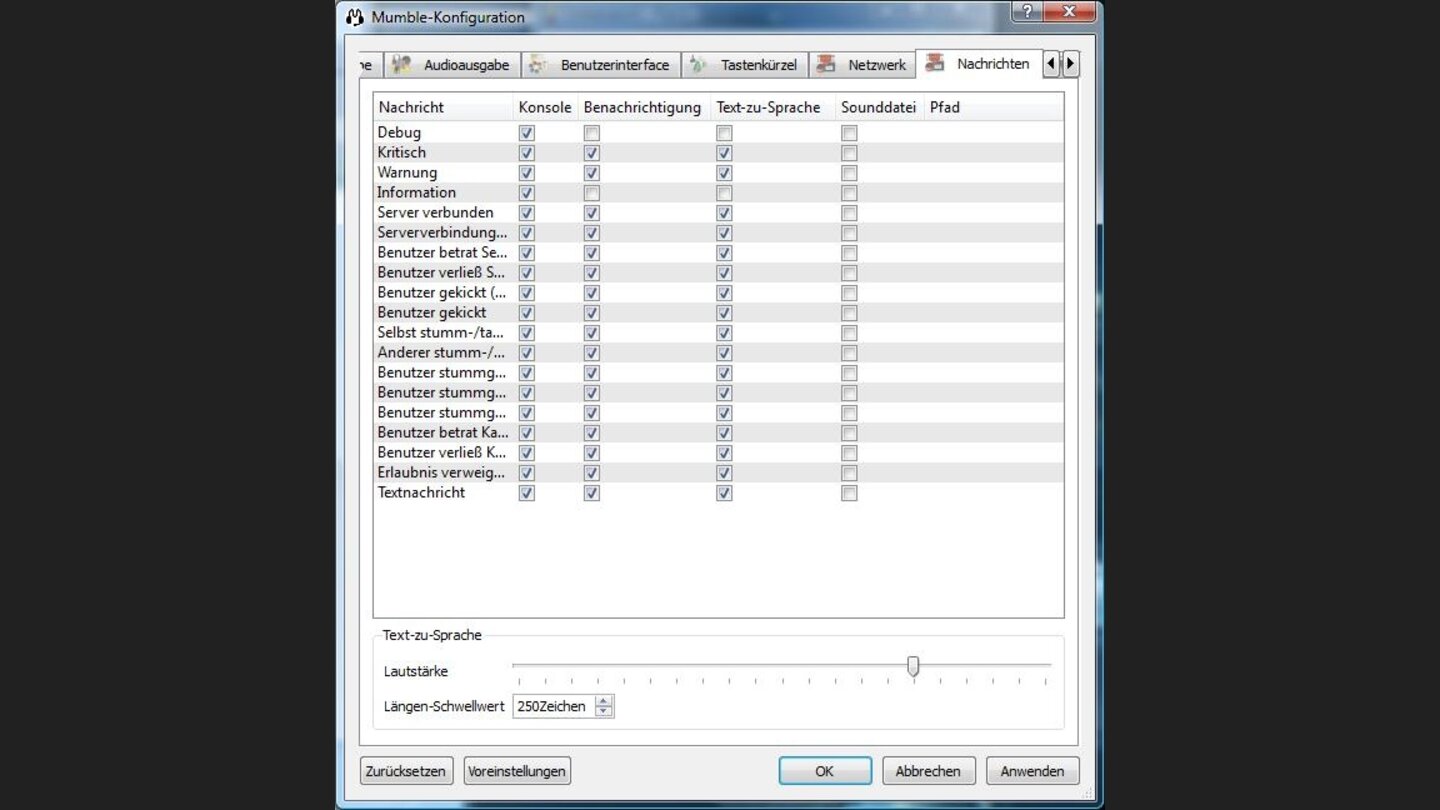The width and height of the screenshot is (1440, 810).
Task: Open the Audioausgabe tab
Action: [454, 65]
